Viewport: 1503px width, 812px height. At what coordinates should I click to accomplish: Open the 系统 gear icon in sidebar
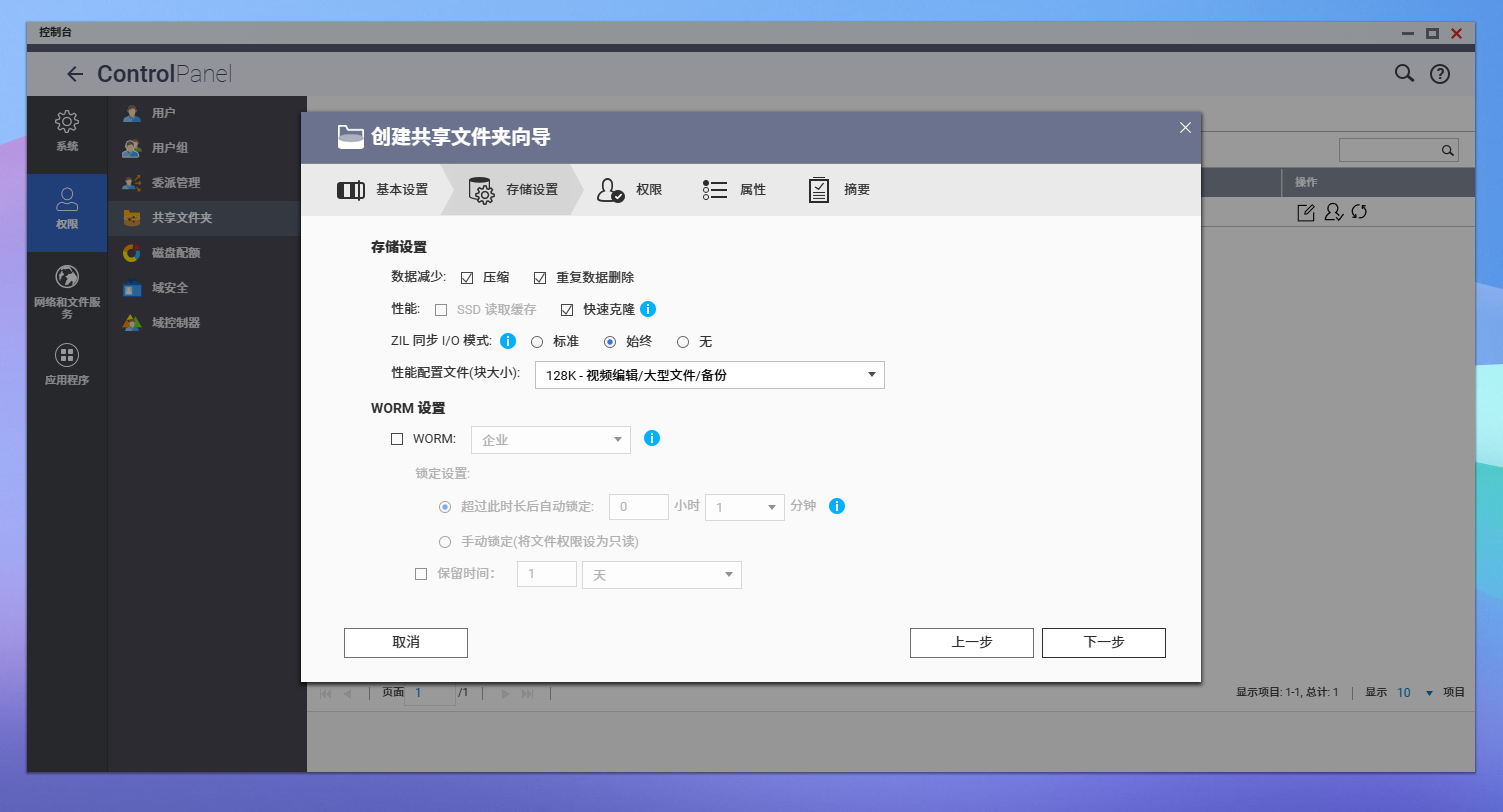coord(67,122)
